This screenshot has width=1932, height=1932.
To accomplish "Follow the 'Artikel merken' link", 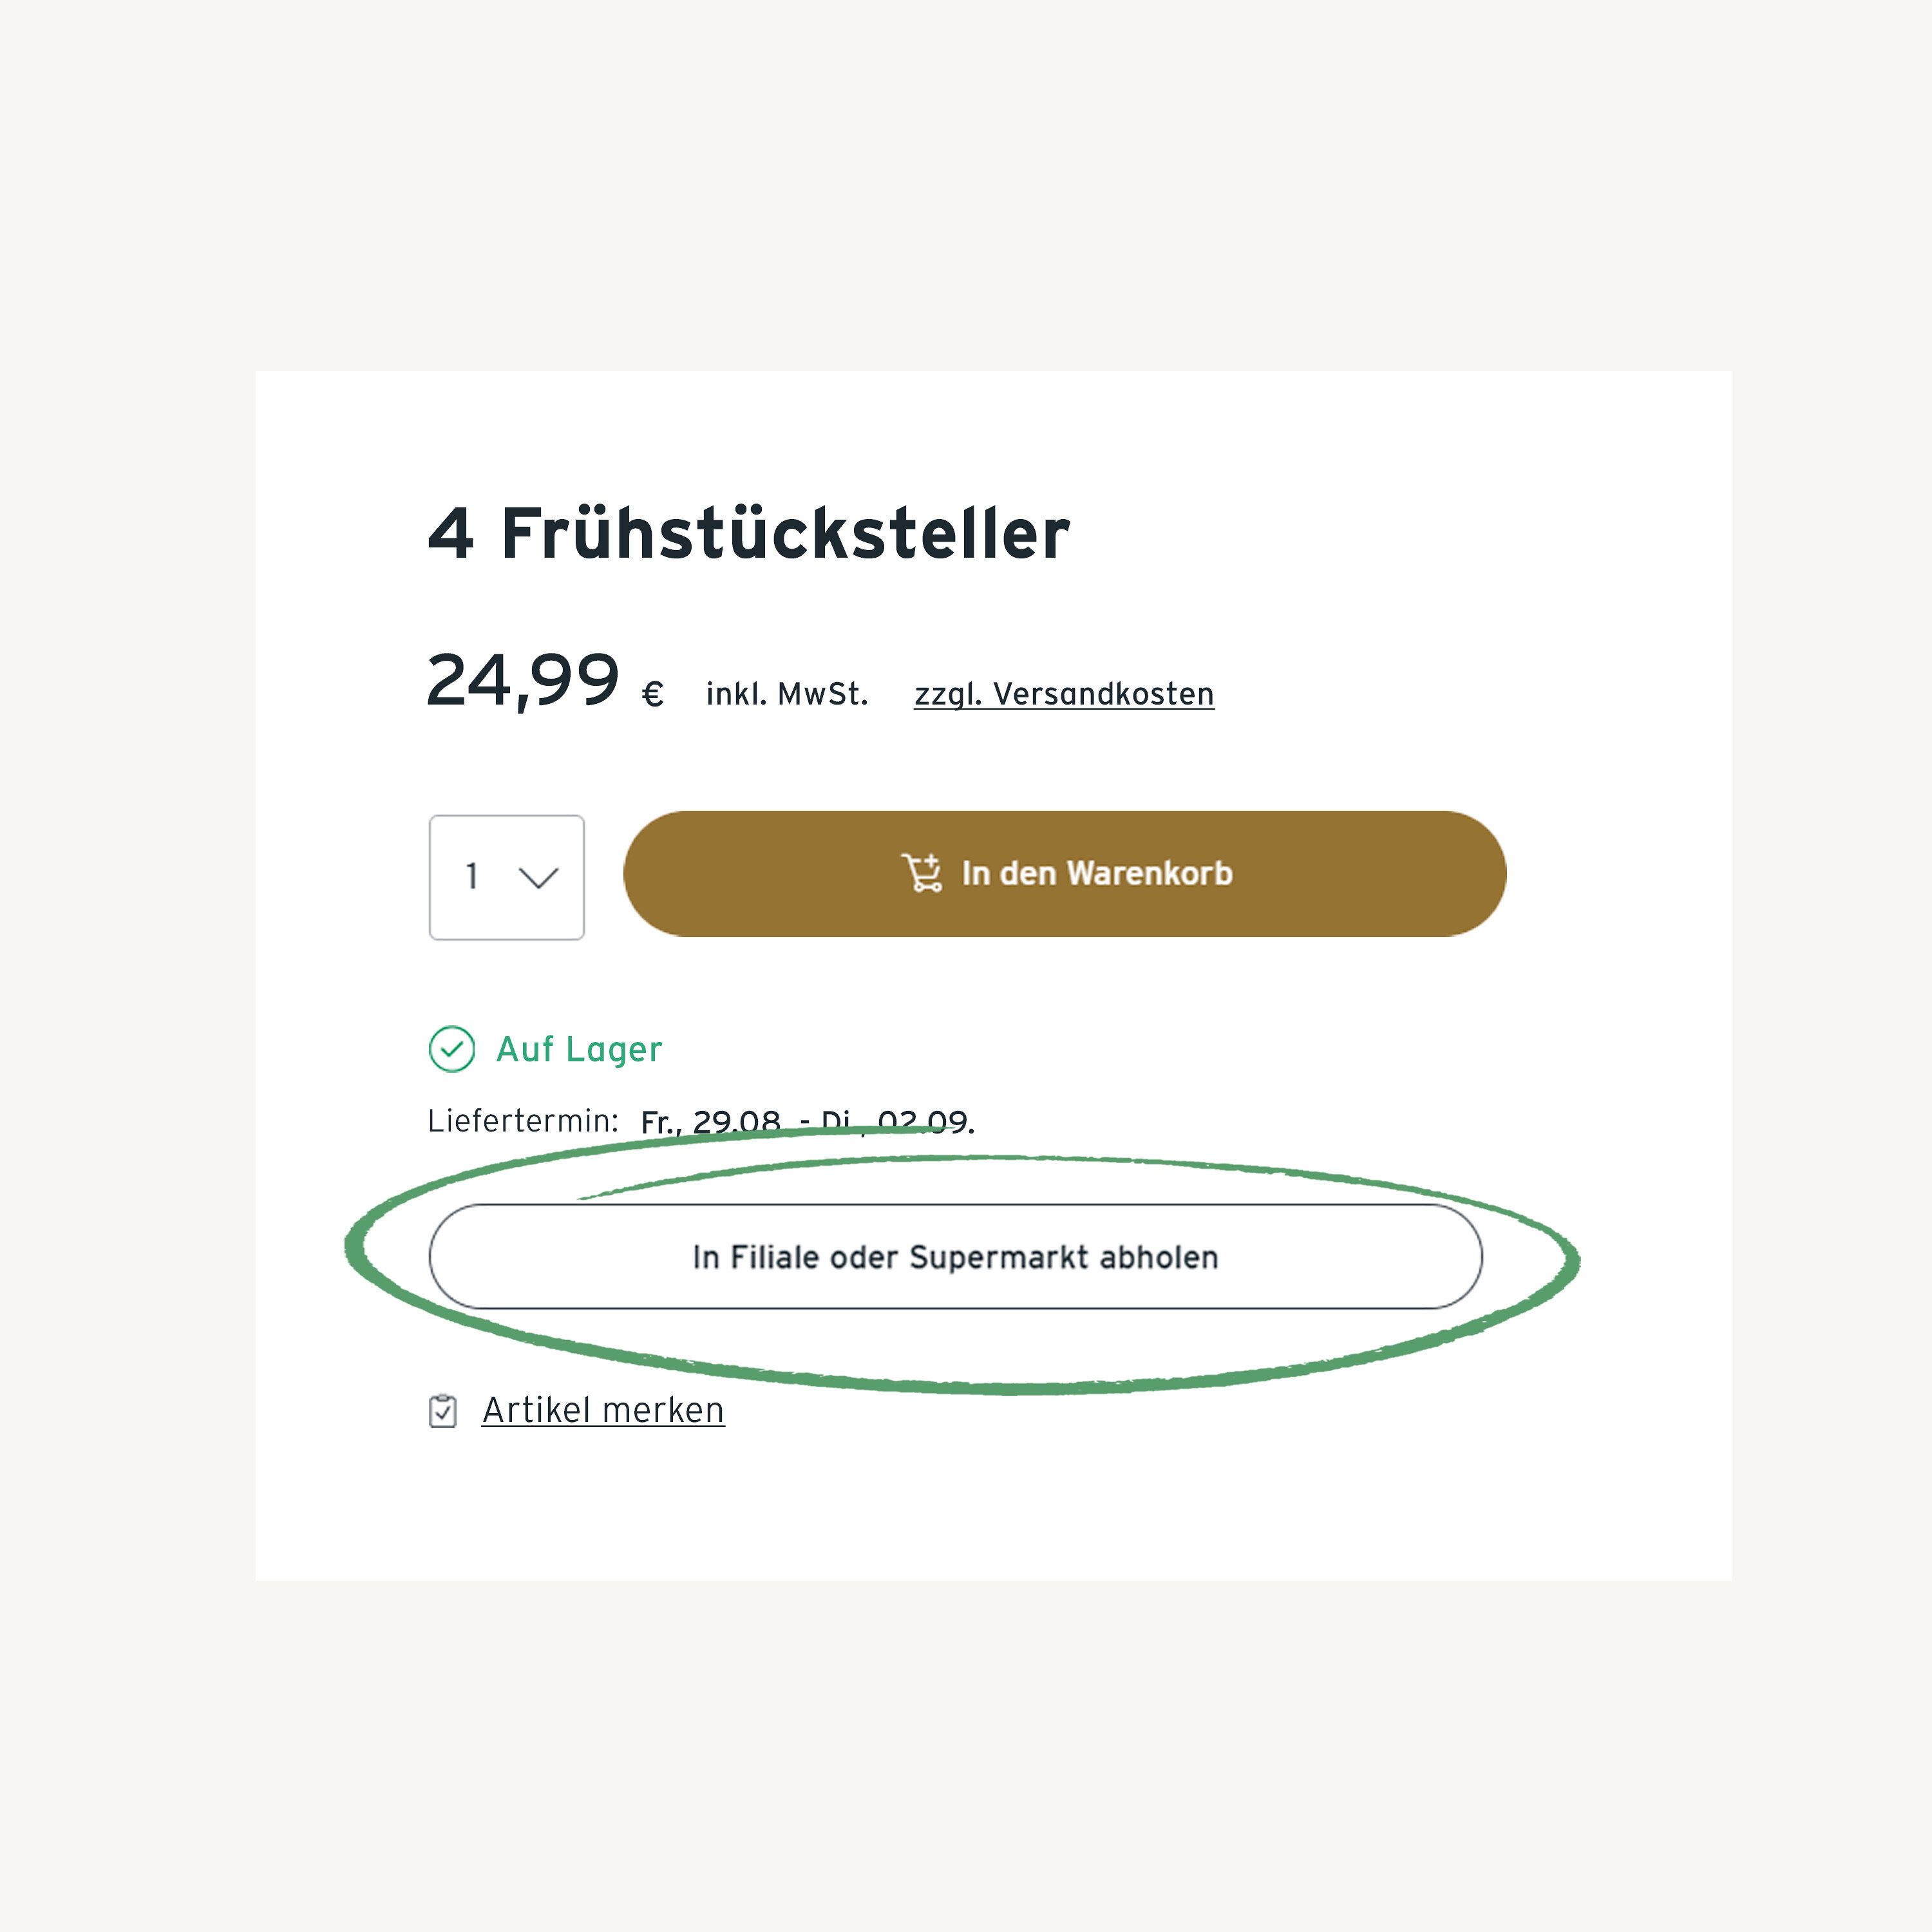I will [x=603, y=1410].
